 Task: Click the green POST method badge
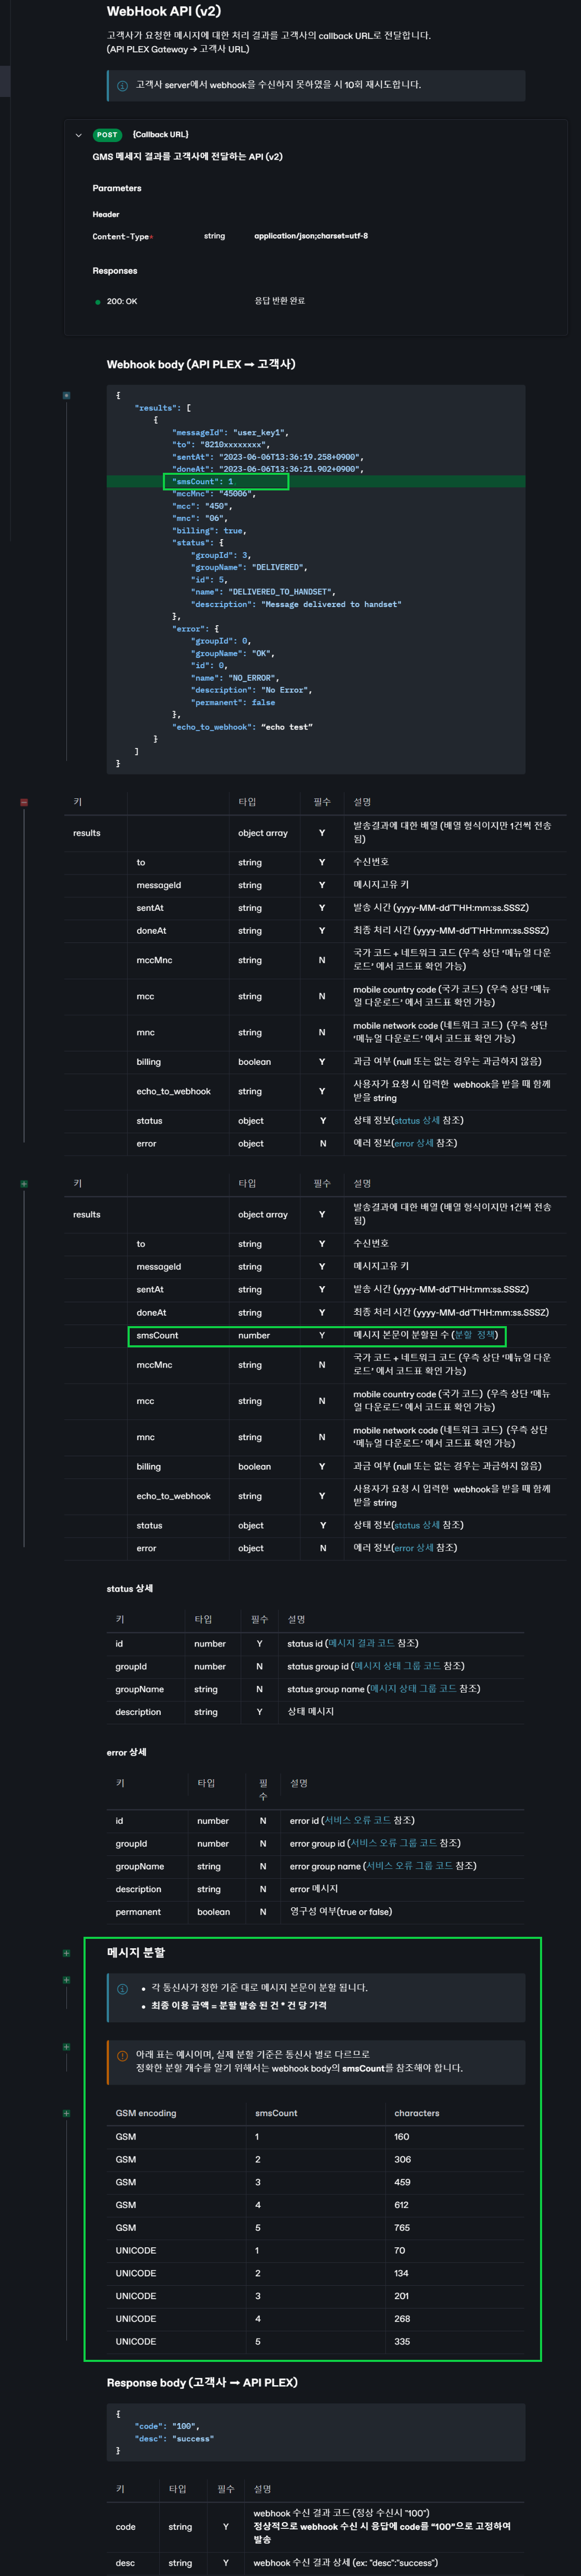coord(107,135)
